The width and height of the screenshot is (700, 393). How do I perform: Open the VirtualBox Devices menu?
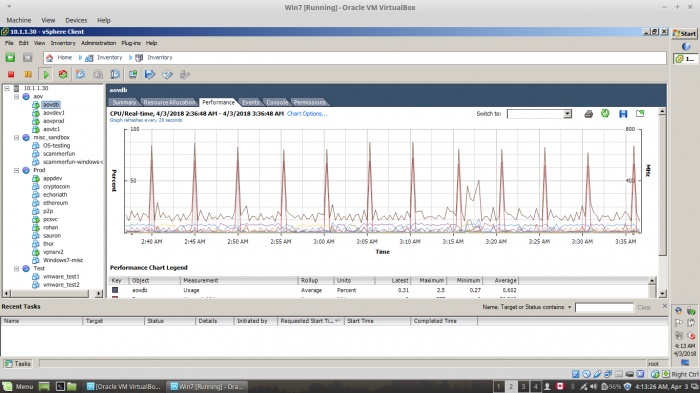click(x=76, y=20)
